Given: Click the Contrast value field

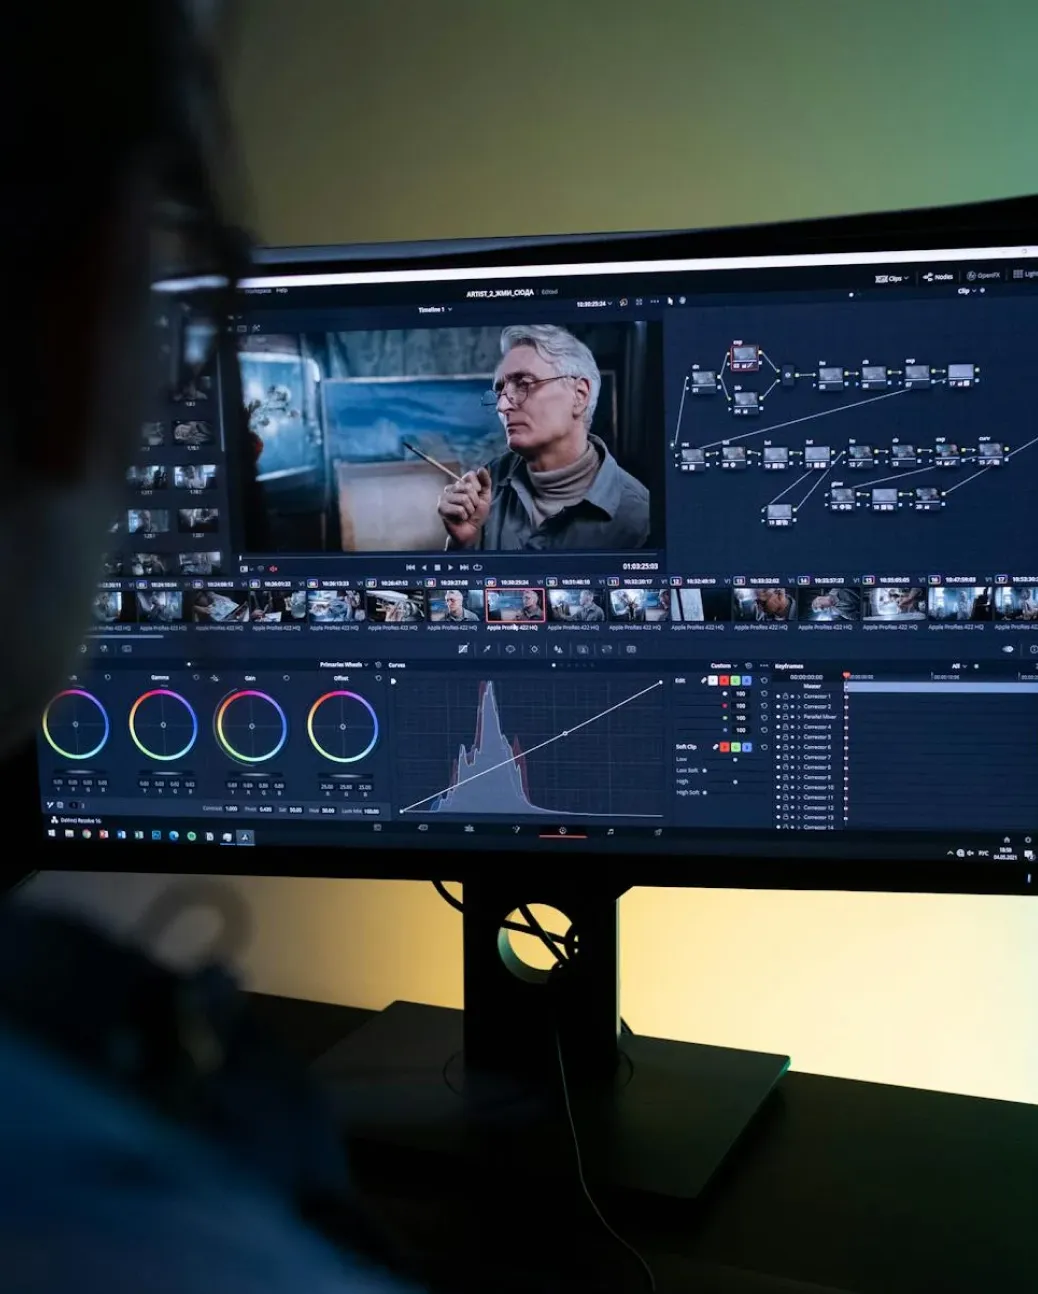Looking at the screenshot, I should (x=231, y=809).
